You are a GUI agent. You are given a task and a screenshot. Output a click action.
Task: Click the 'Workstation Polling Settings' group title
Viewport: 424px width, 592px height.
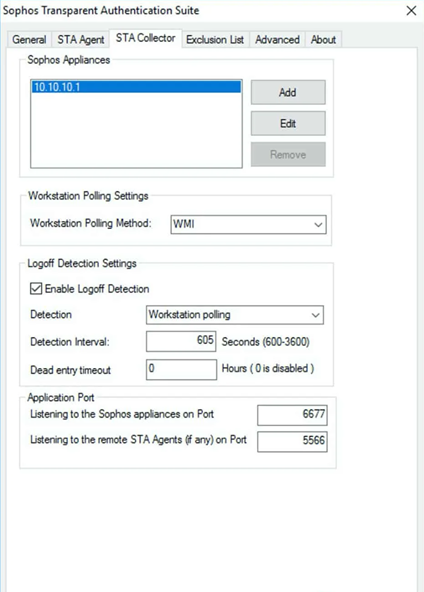click(88, 196)
